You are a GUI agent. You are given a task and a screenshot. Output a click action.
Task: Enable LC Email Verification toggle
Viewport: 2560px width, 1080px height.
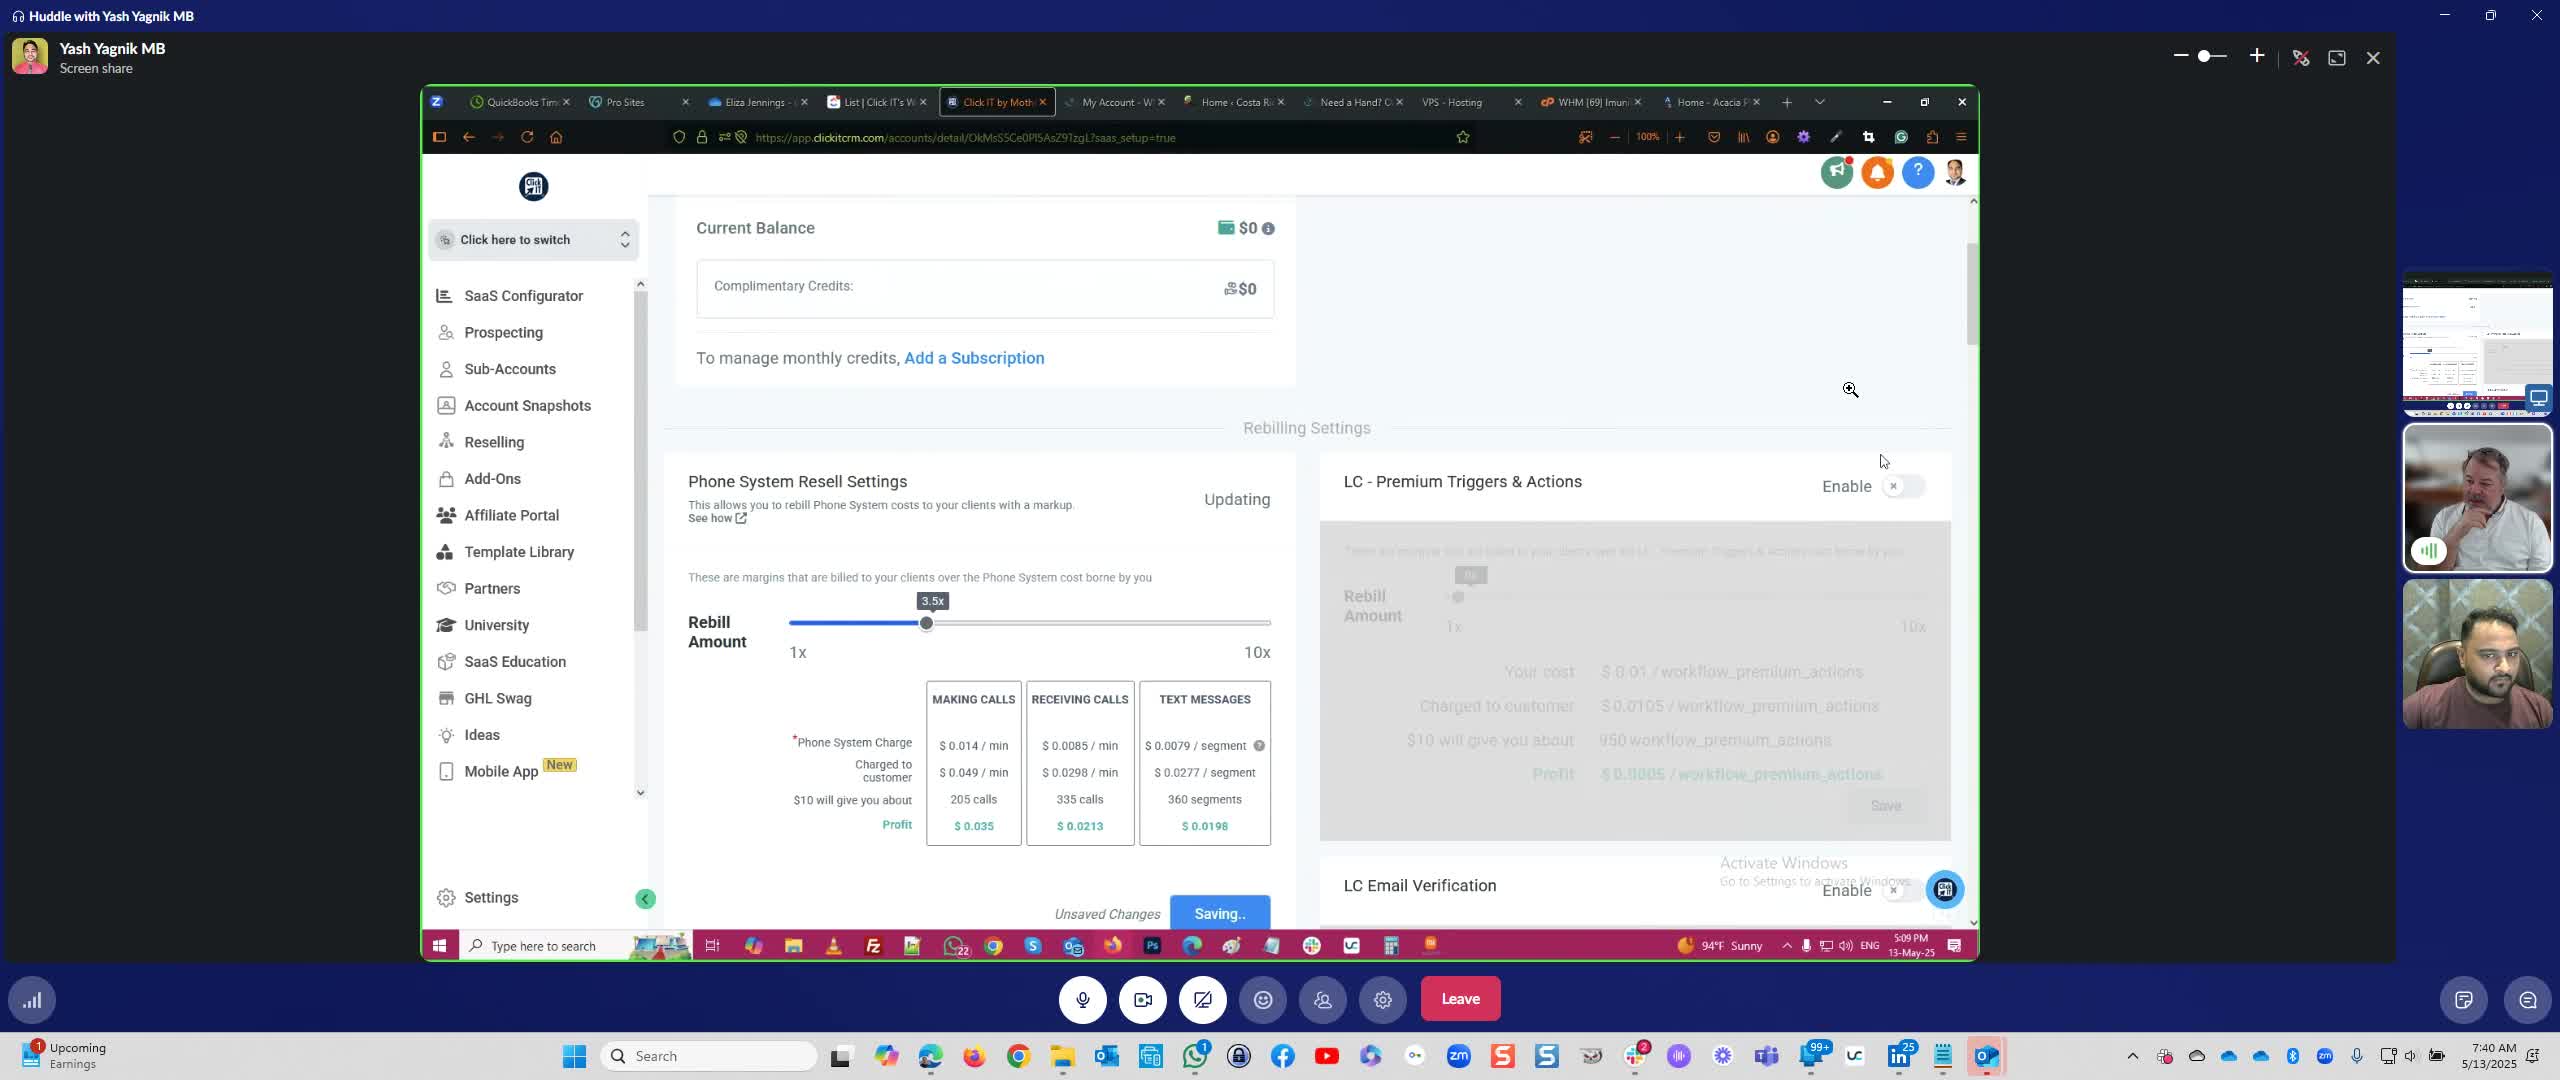coord(1902,890)
